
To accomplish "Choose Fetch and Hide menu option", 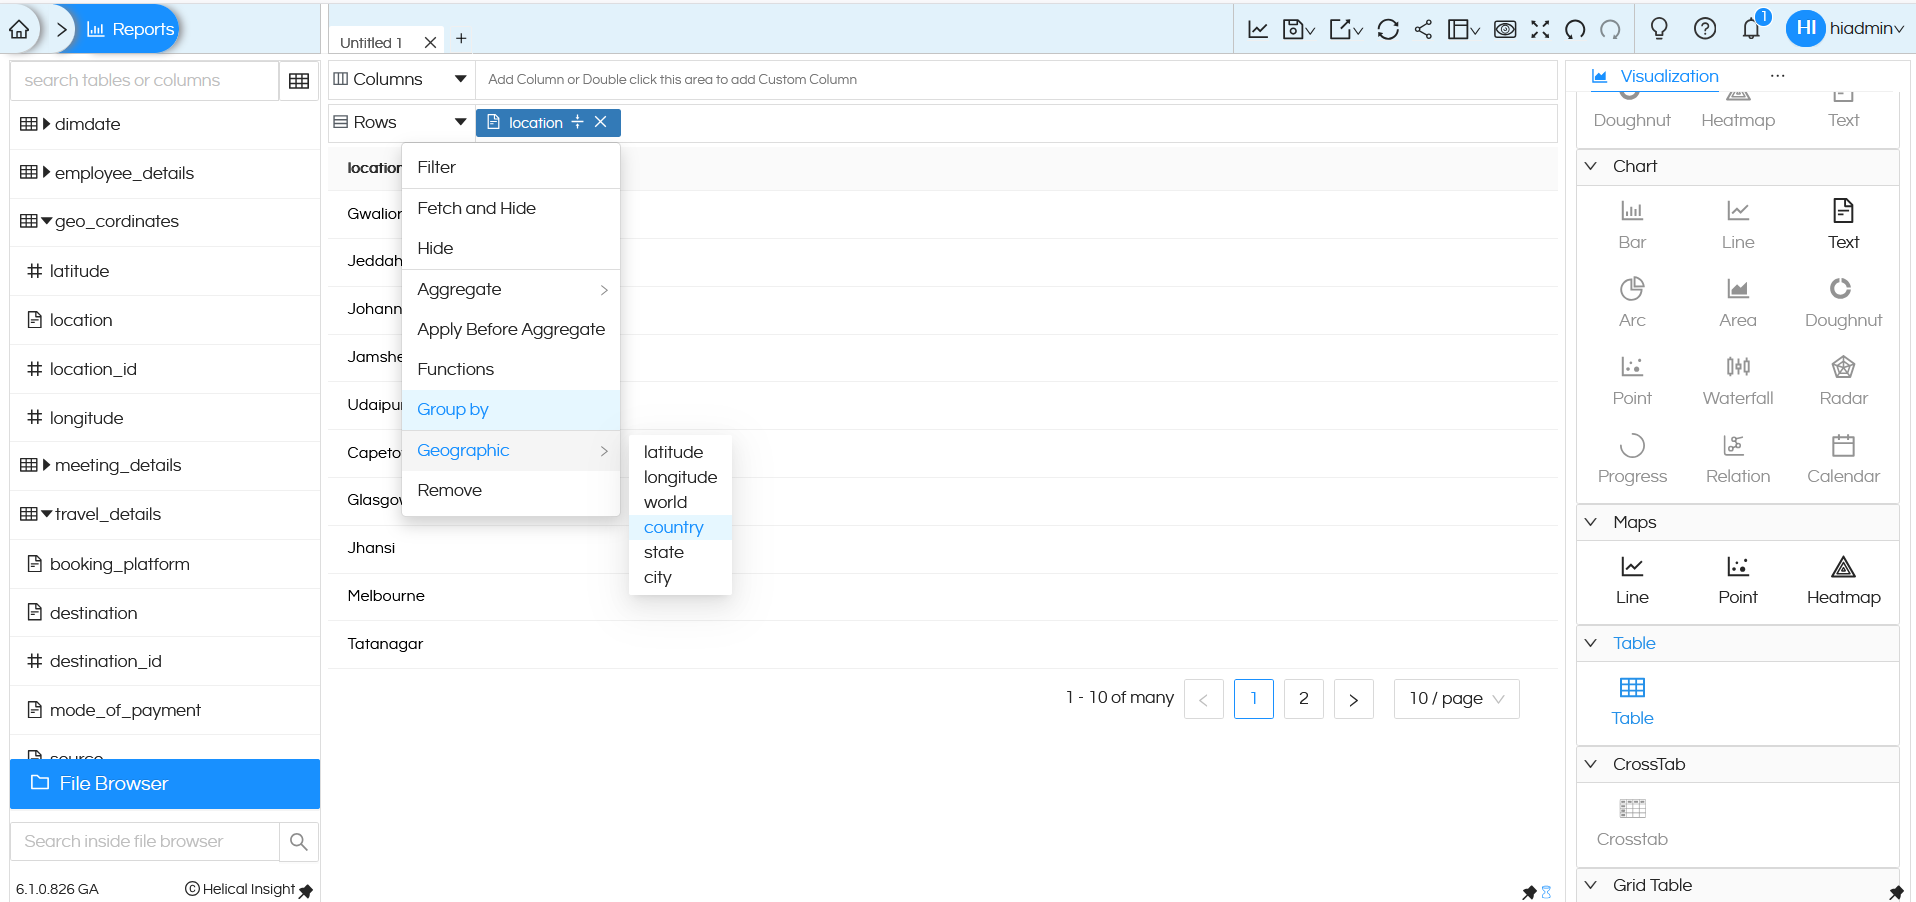I will click(x=476, y=208).
